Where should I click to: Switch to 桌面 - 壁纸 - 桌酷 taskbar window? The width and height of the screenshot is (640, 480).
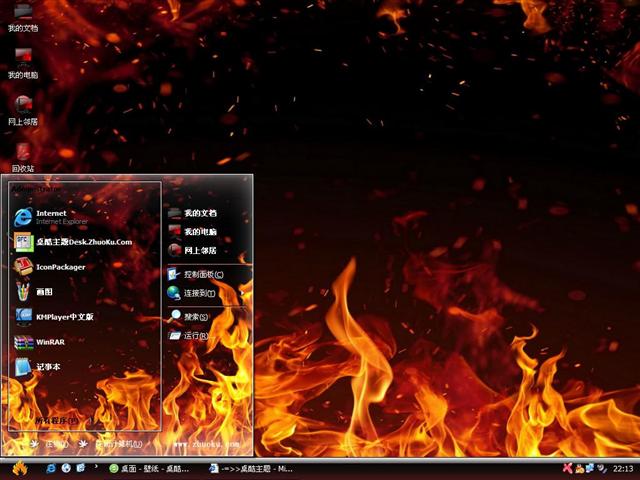(x=149, y=469)
